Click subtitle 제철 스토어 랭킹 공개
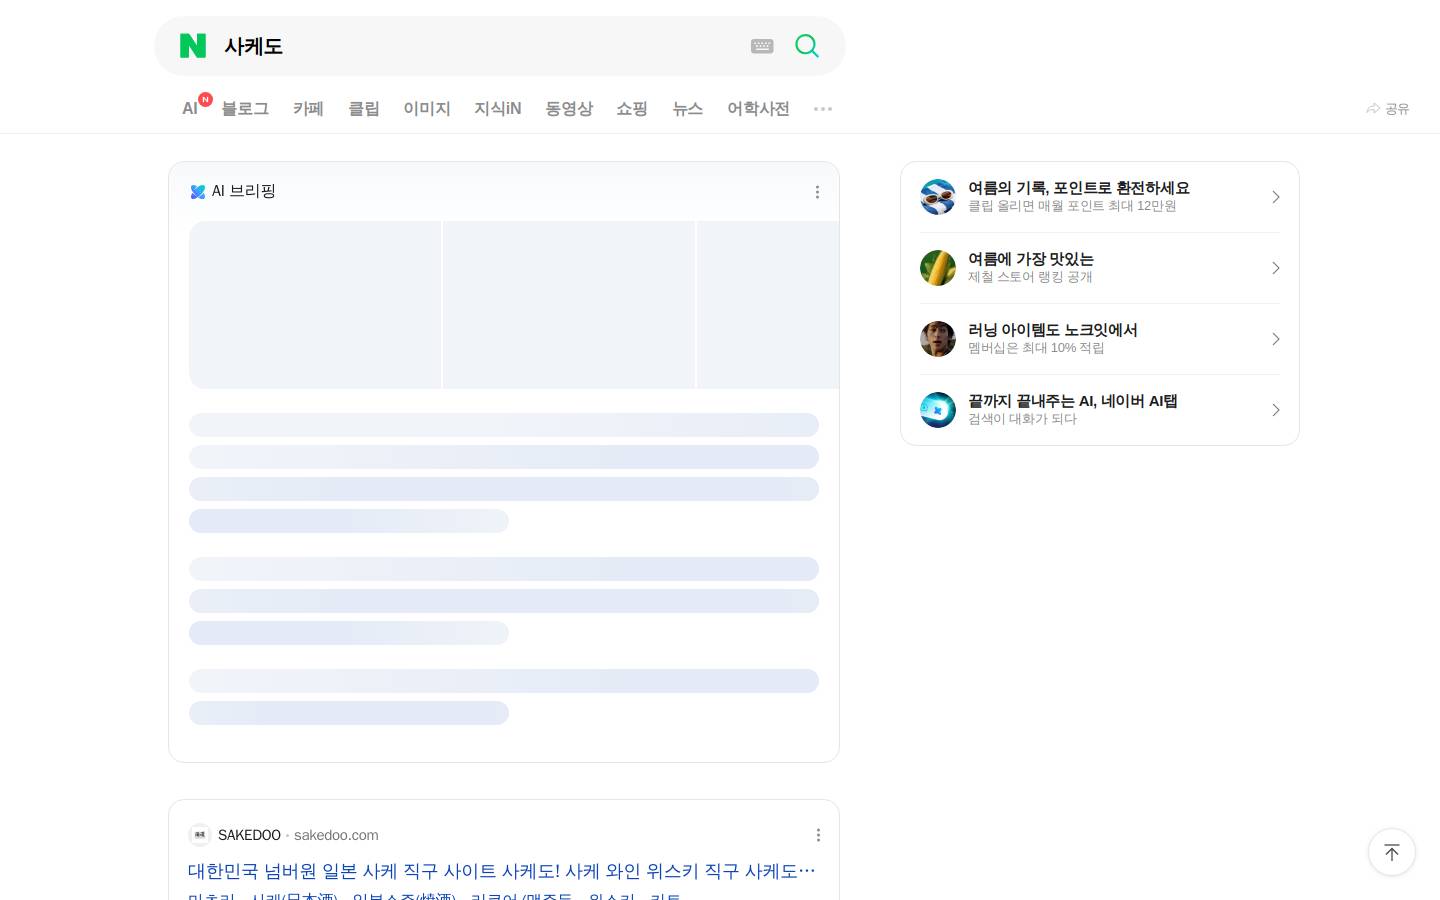The image size is (1440, 900). (1030, 277)
